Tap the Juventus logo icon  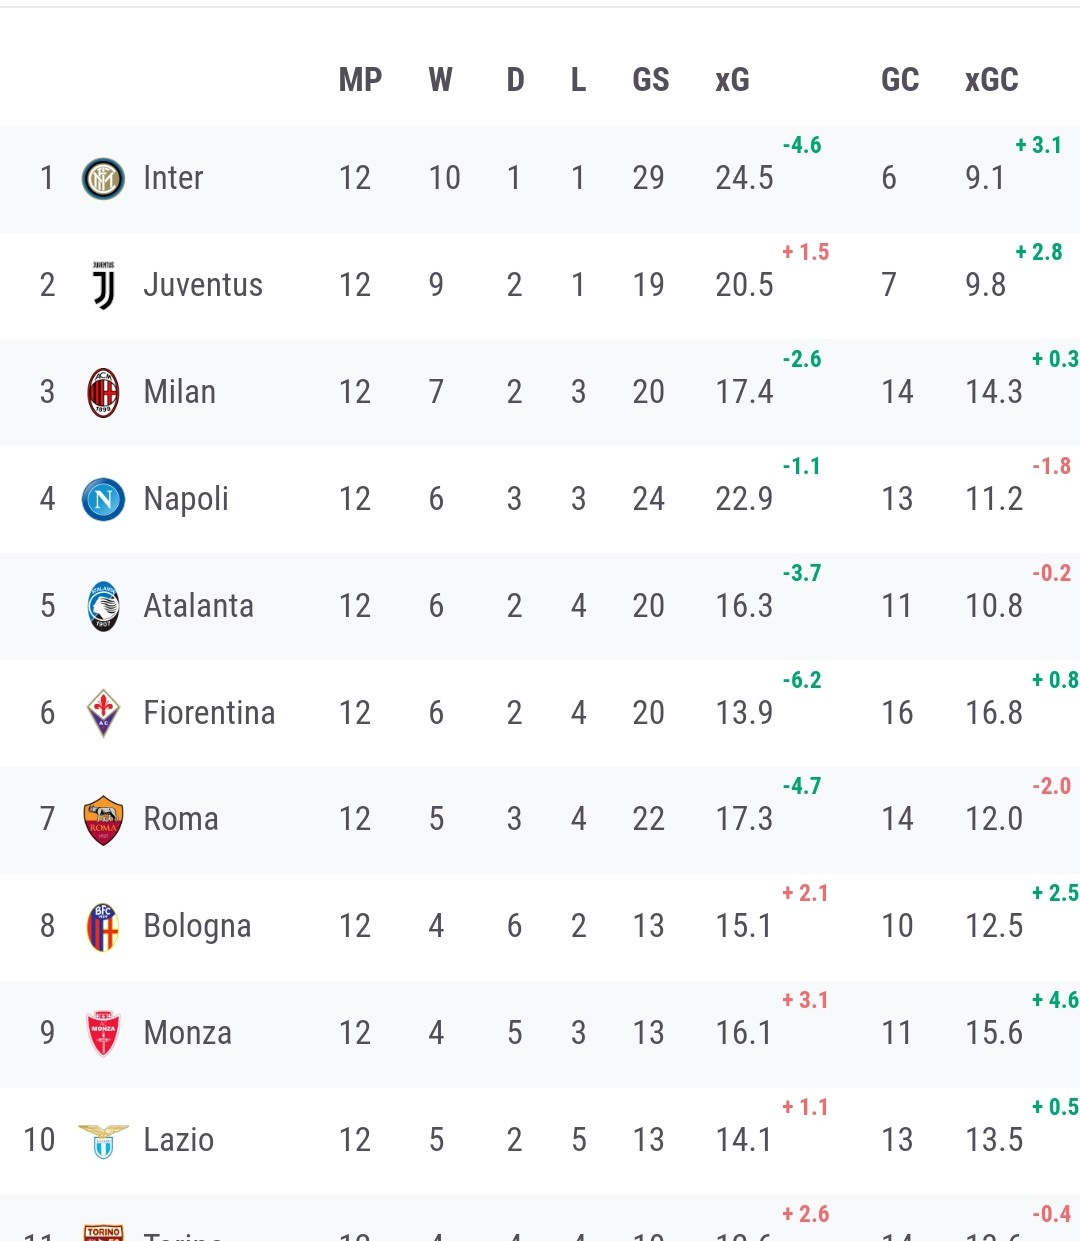[103, 286]
